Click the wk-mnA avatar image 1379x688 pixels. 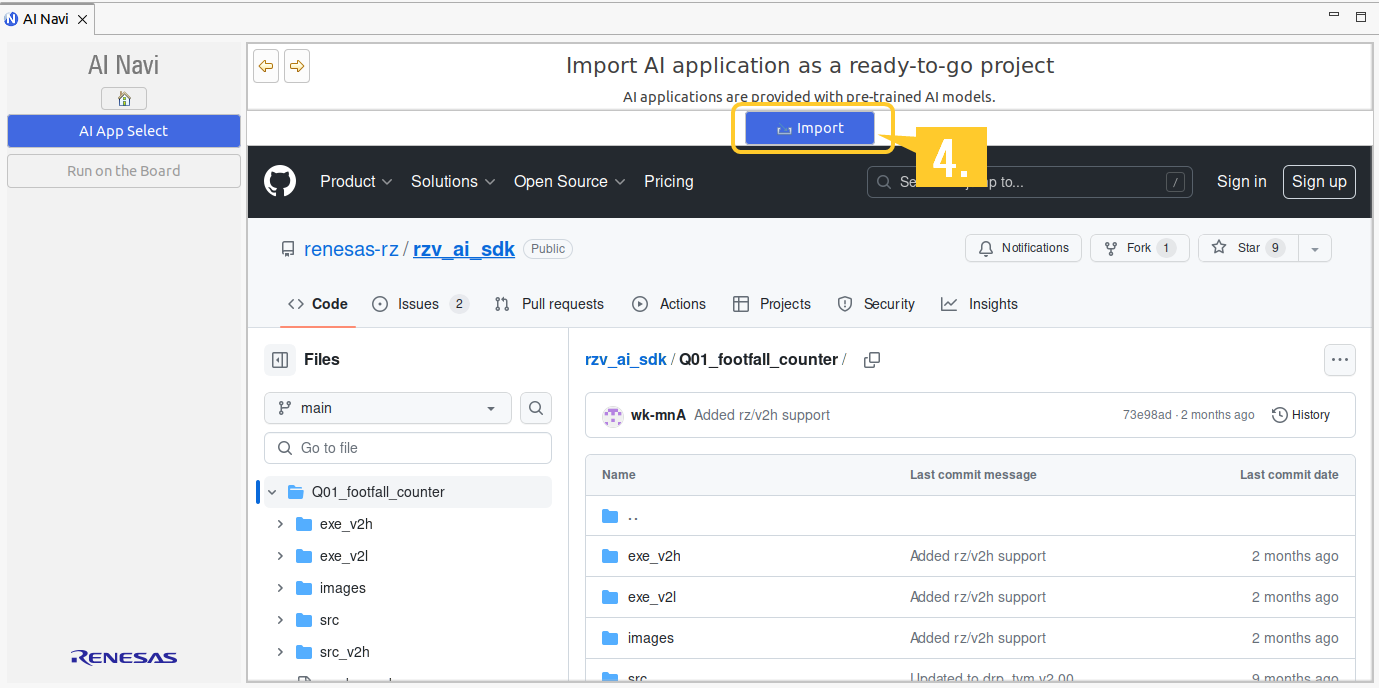click(613, 416)
